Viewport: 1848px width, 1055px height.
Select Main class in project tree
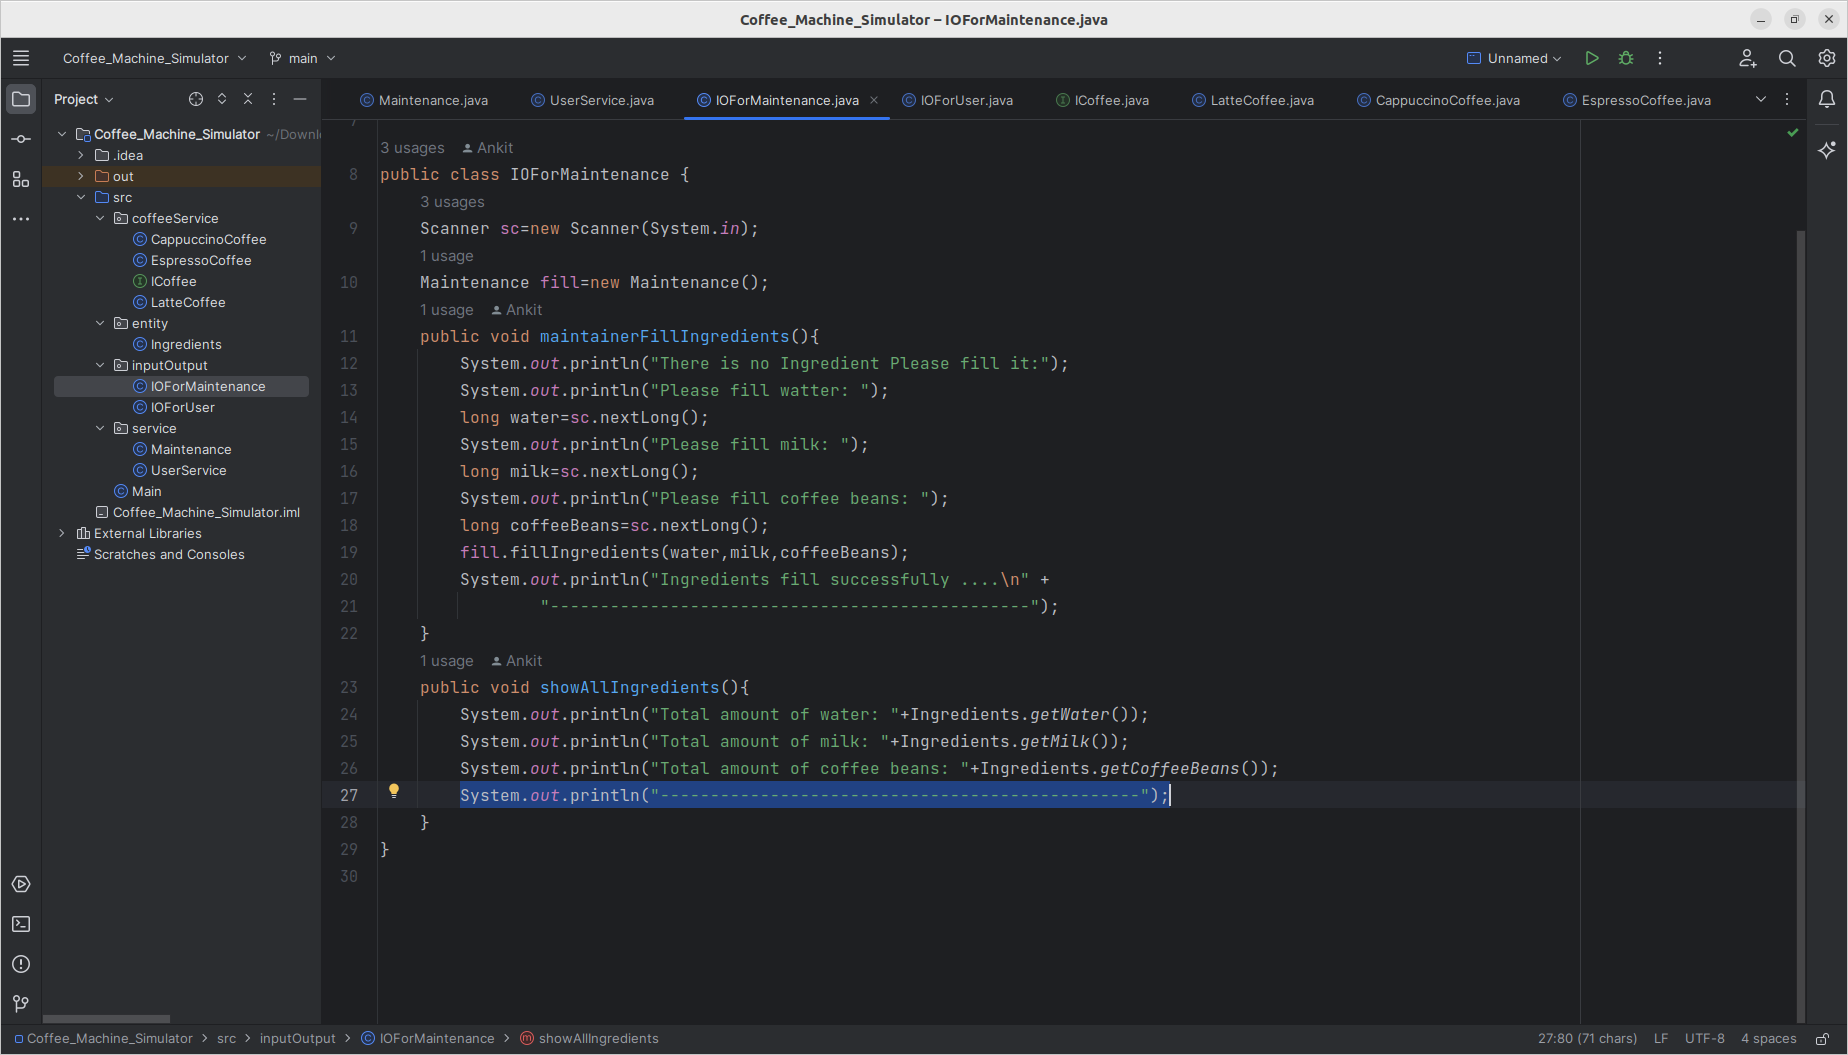[x=146, y=491]
